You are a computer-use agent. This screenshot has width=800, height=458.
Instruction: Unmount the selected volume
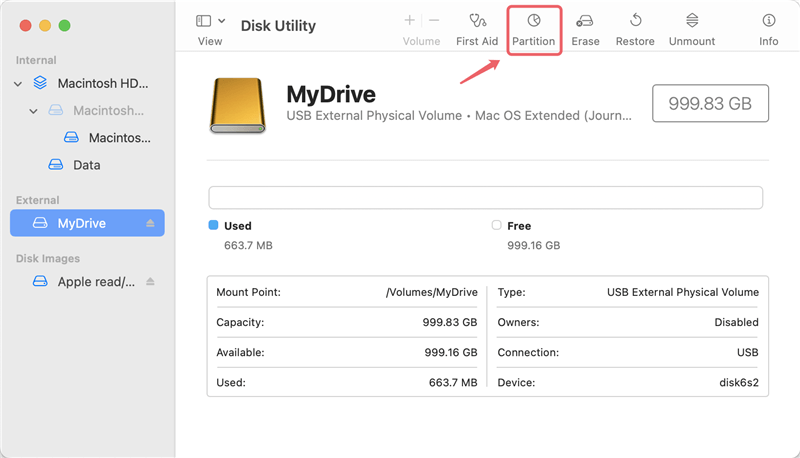tap(692, 30)
